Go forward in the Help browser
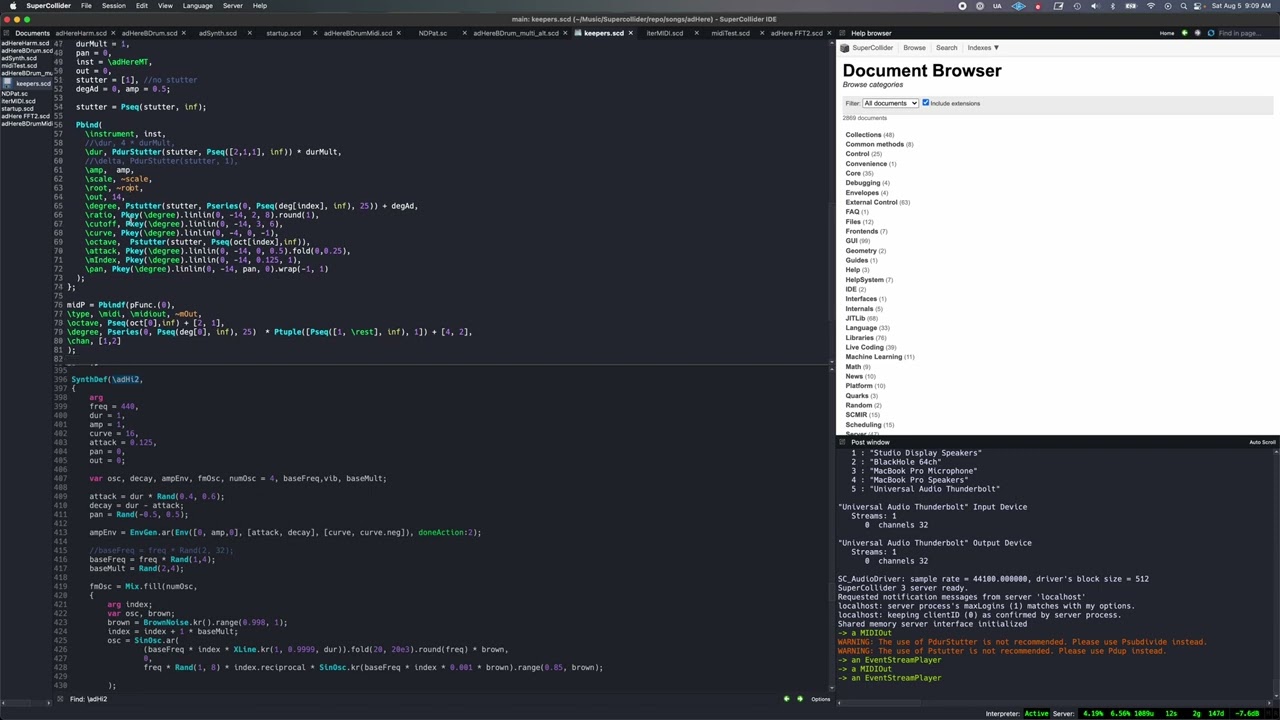The image size is (1280, 720). coord(1197,33)
